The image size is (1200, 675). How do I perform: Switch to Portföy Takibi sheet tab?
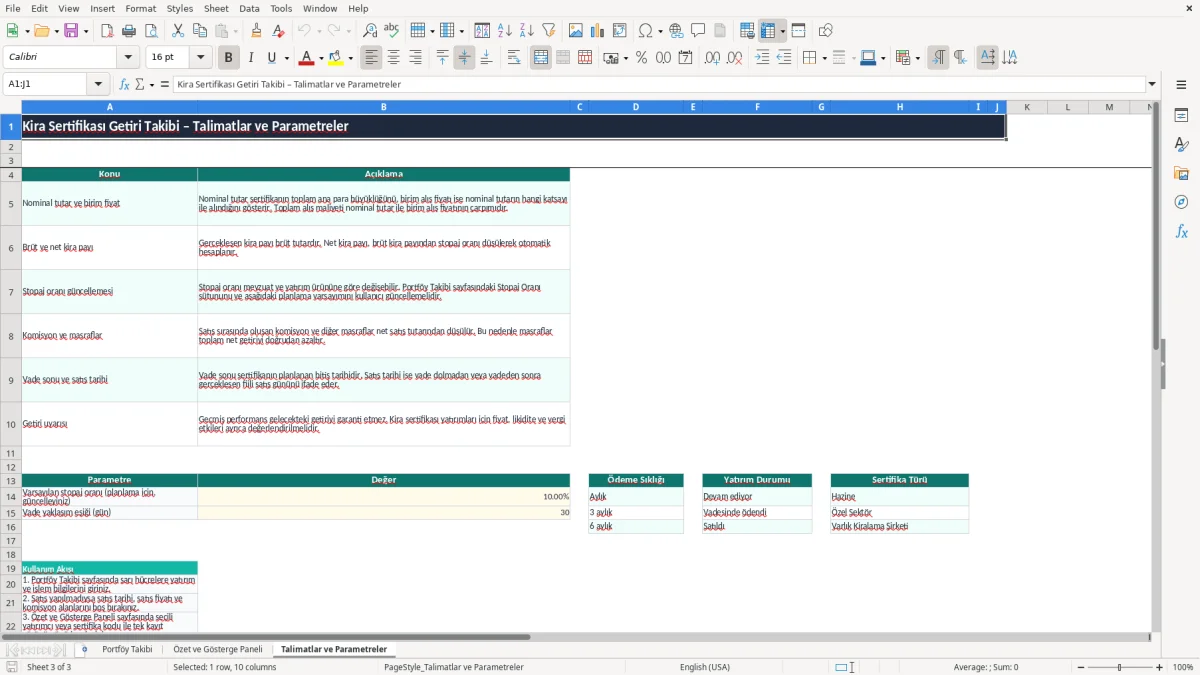coord(127,649)
